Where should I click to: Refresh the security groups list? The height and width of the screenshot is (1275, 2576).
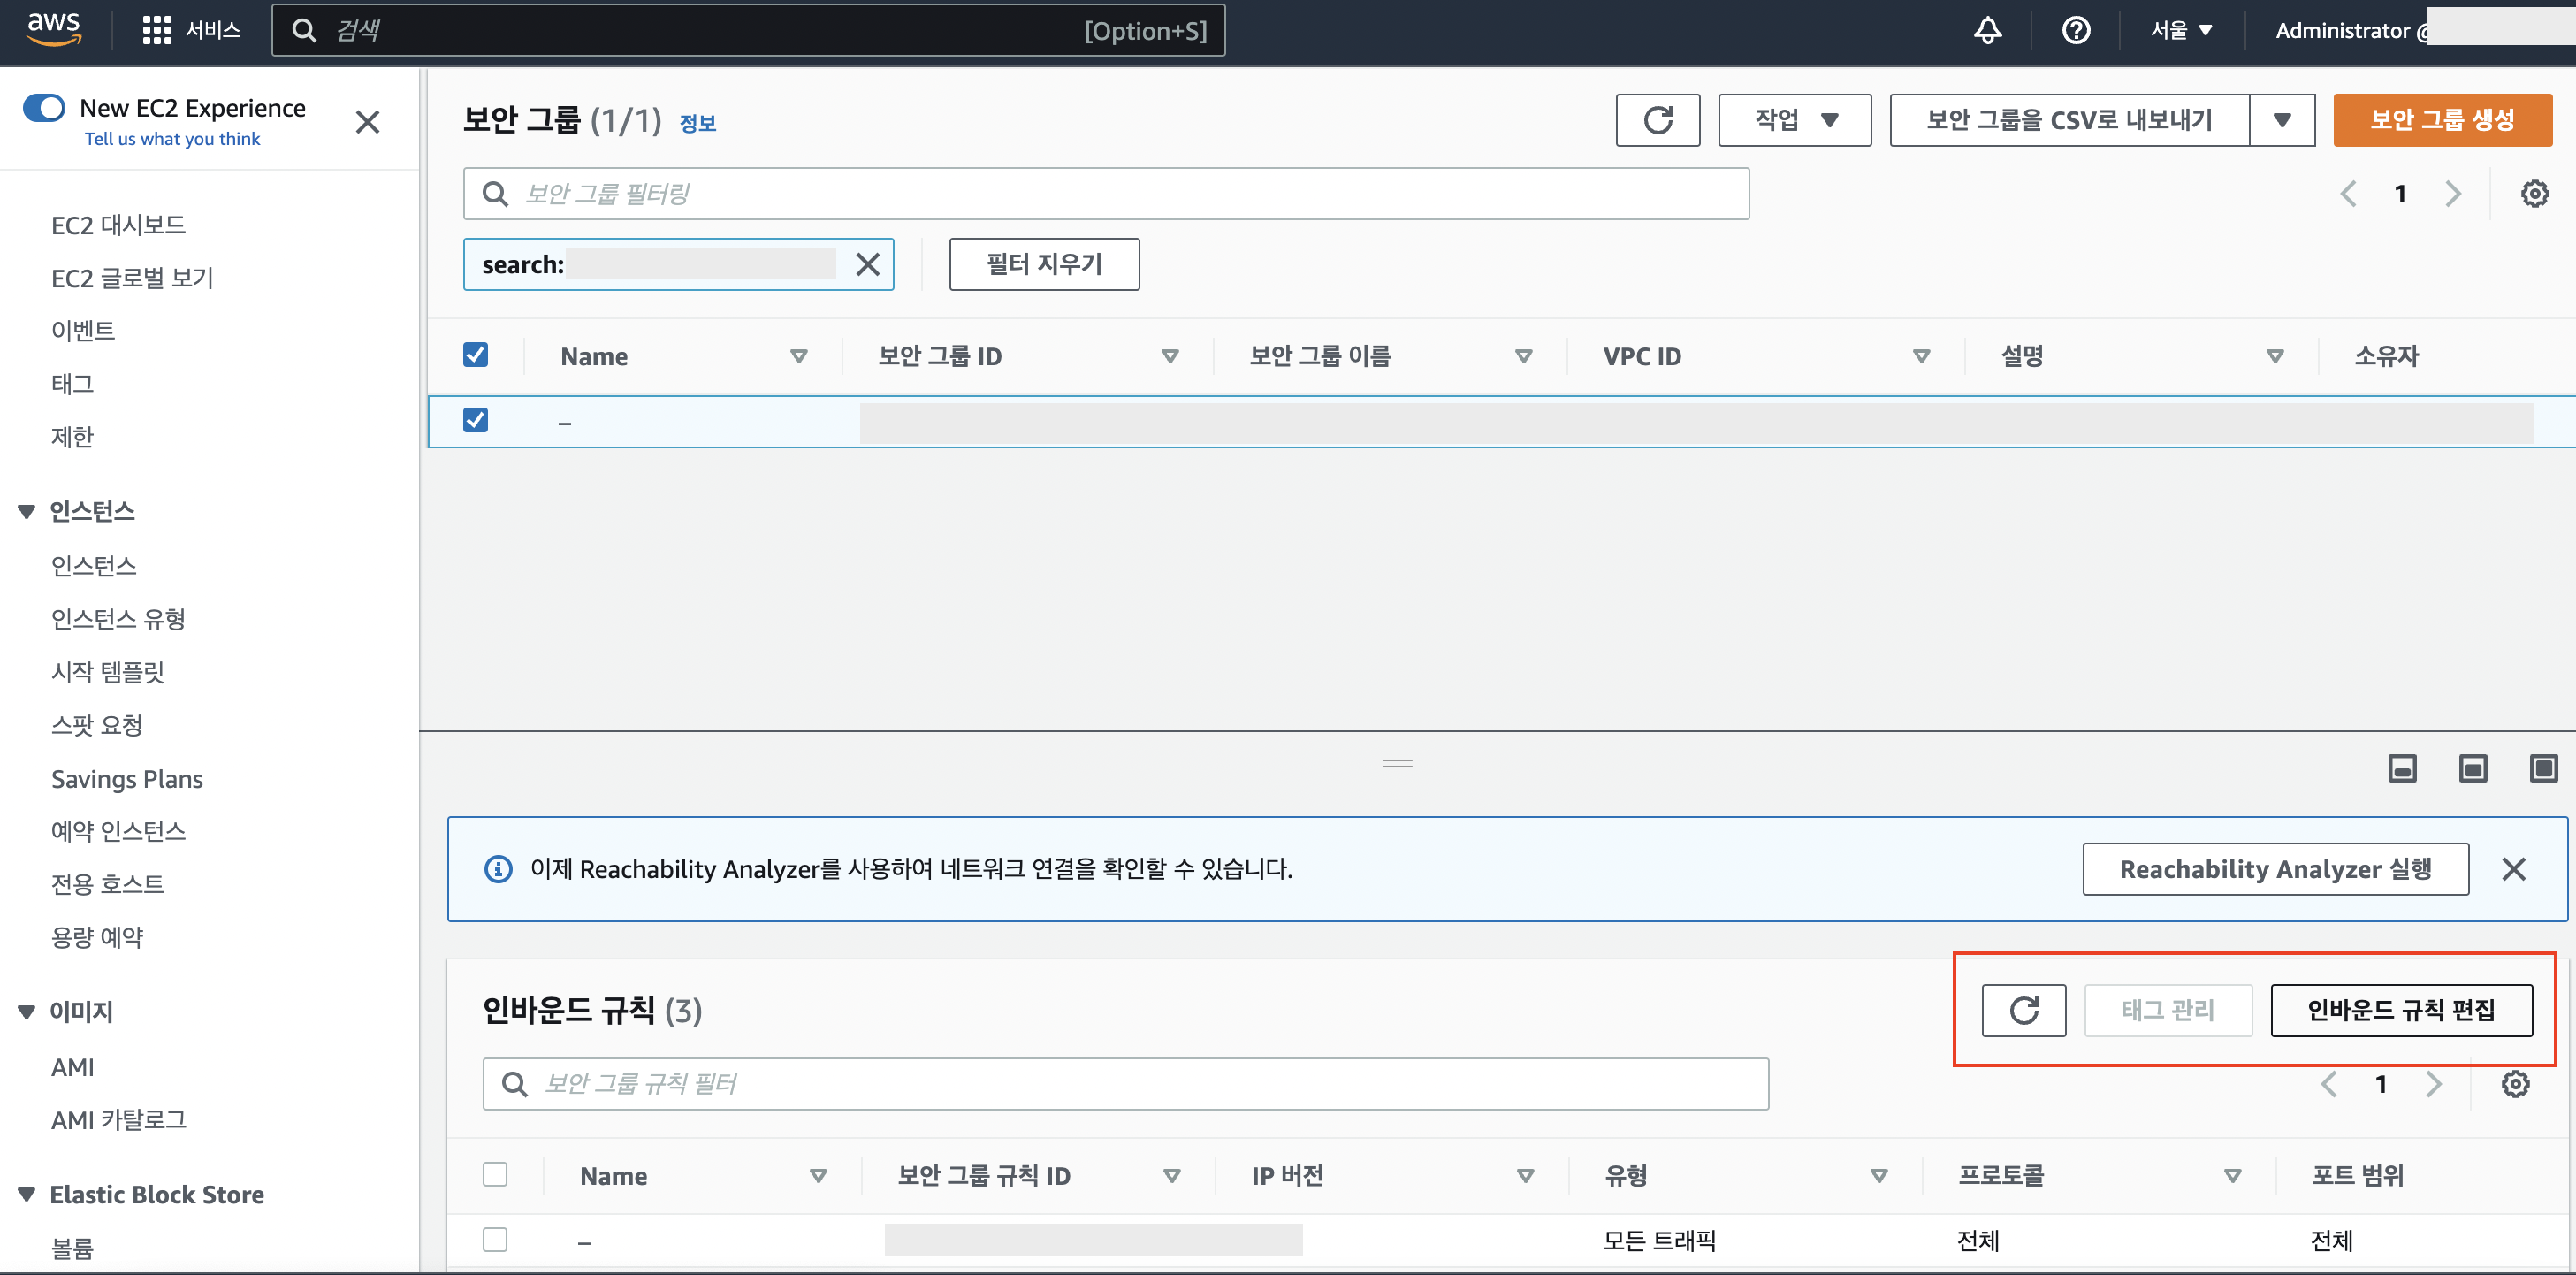[1657, 120]
